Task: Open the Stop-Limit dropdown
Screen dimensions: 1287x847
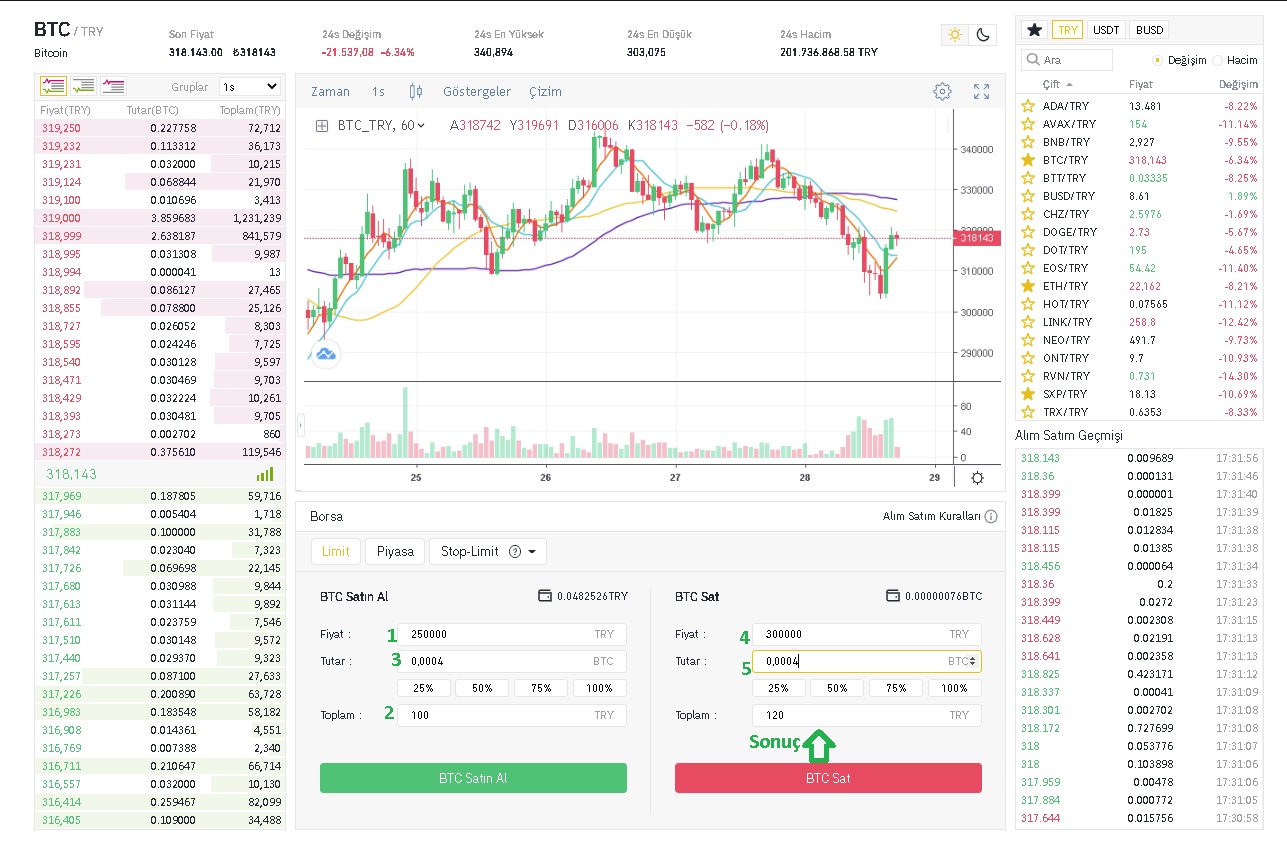Action: (487, 552)
